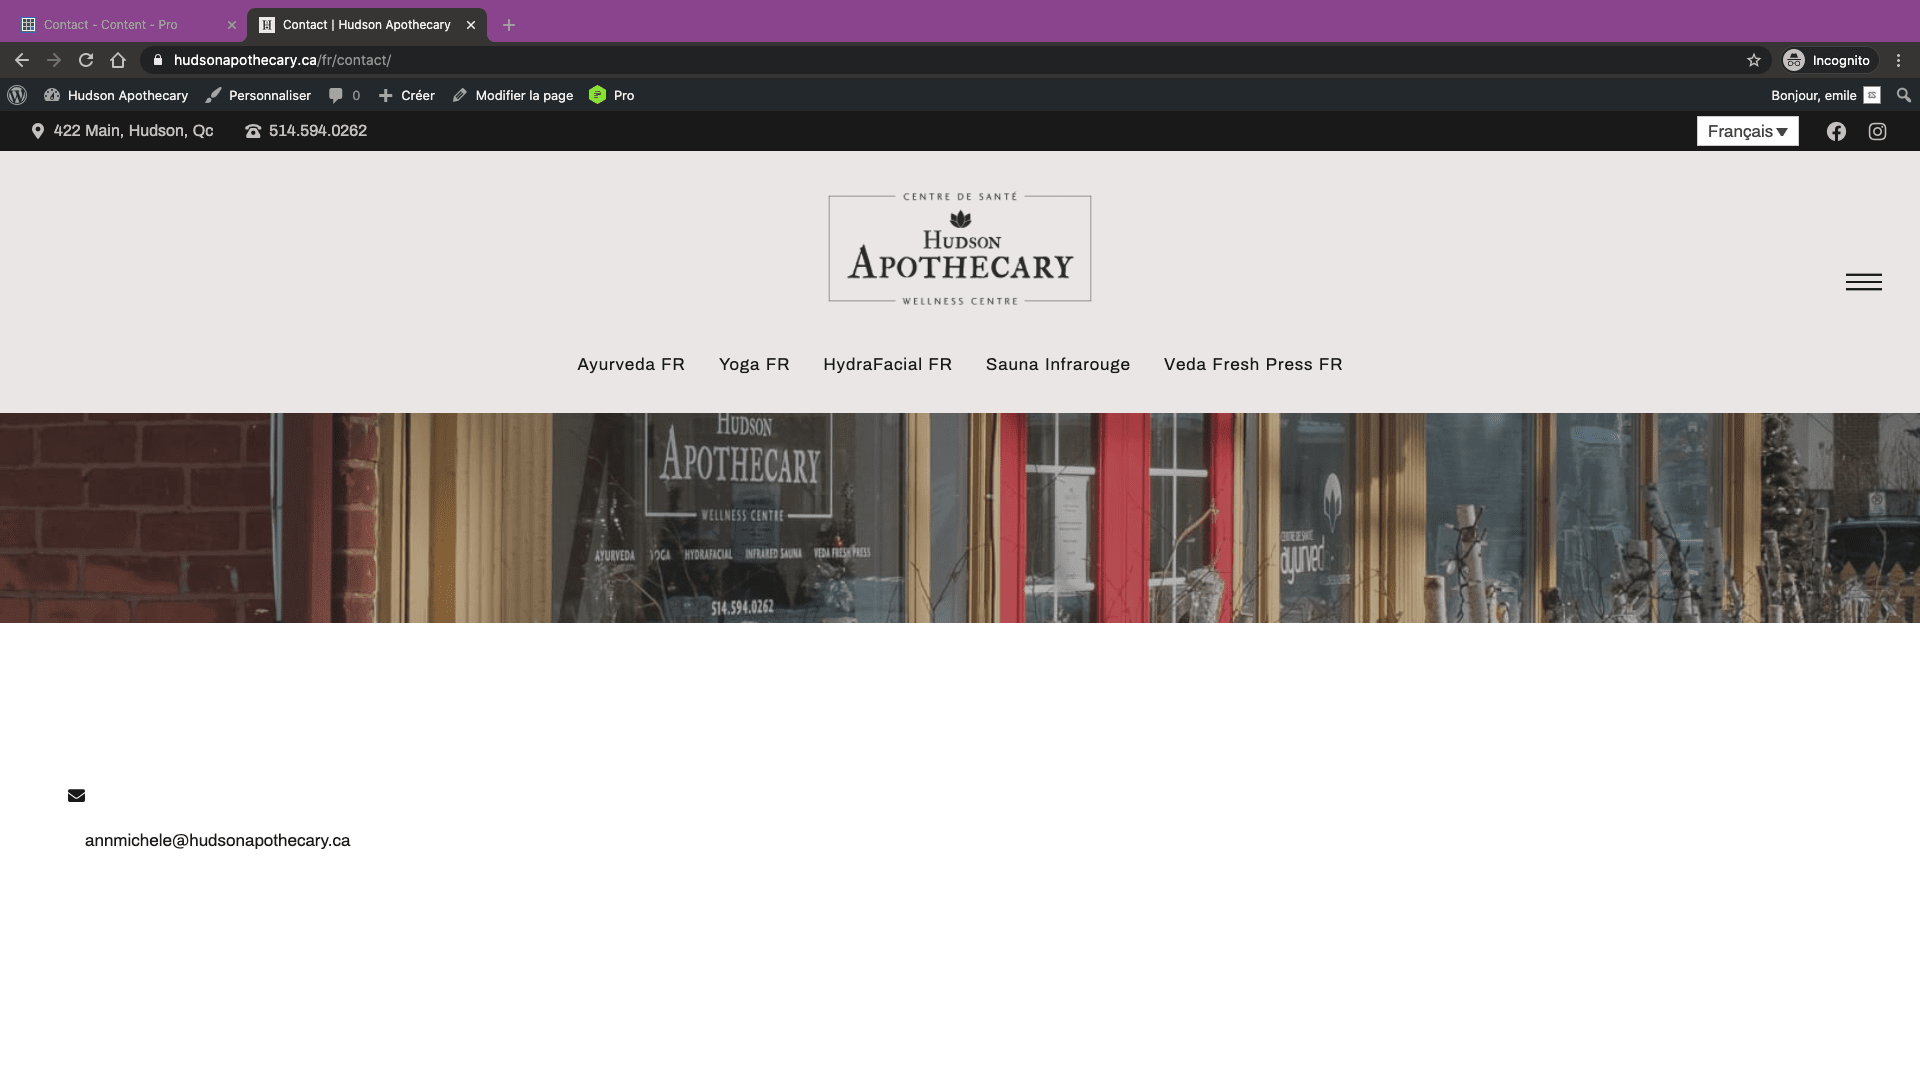Open Instagram profile via icon
The height and width of the screenshot is (1080, 1920).
[x=1877, y=131]
